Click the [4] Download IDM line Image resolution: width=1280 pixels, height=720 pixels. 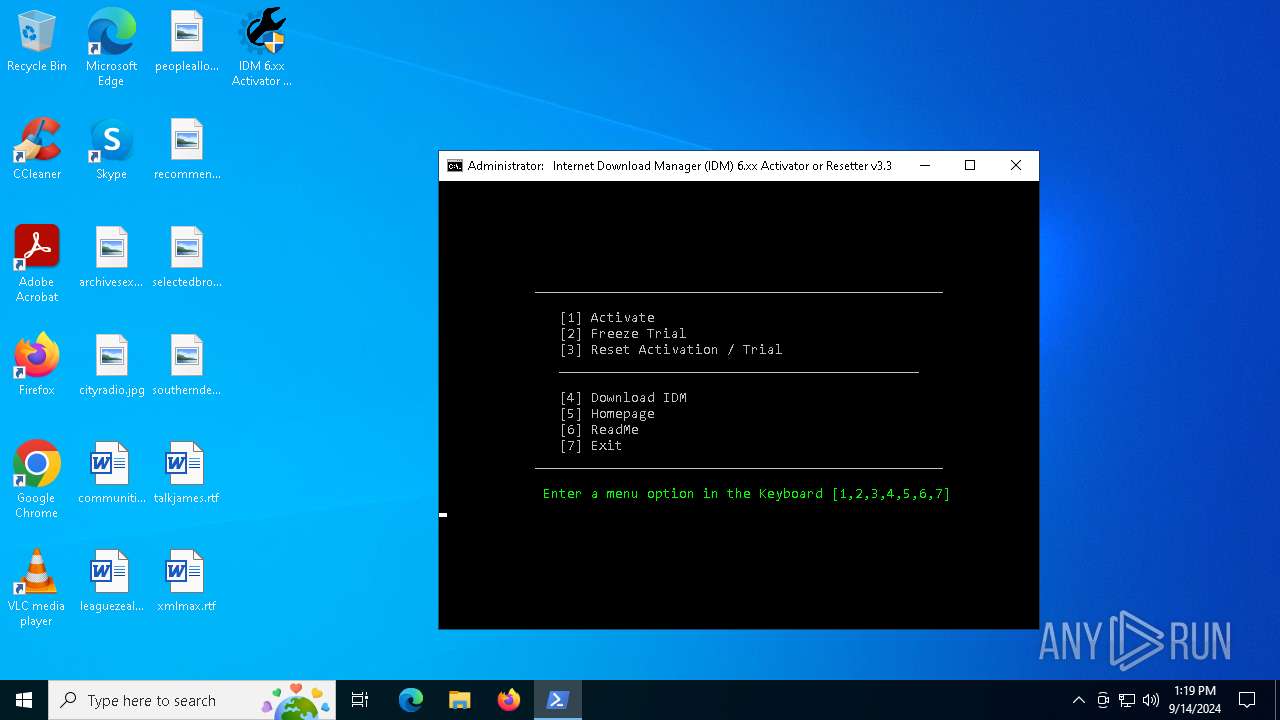(623, 398)
